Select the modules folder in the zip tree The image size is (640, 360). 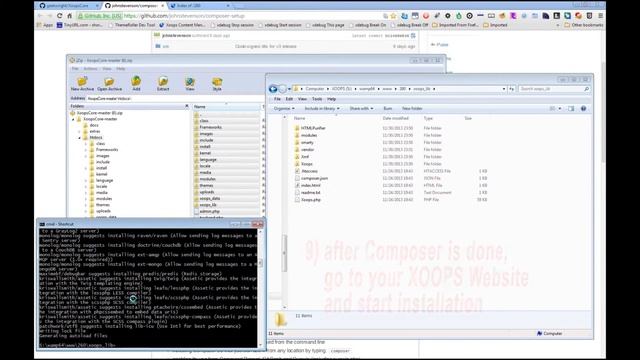(x=104, y=199)
